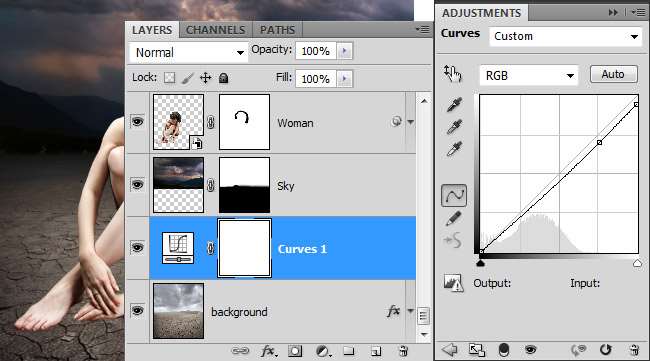This screenshot has height=361, width=650.
Task: Hide the Sky layer
Action: point(137,184)
